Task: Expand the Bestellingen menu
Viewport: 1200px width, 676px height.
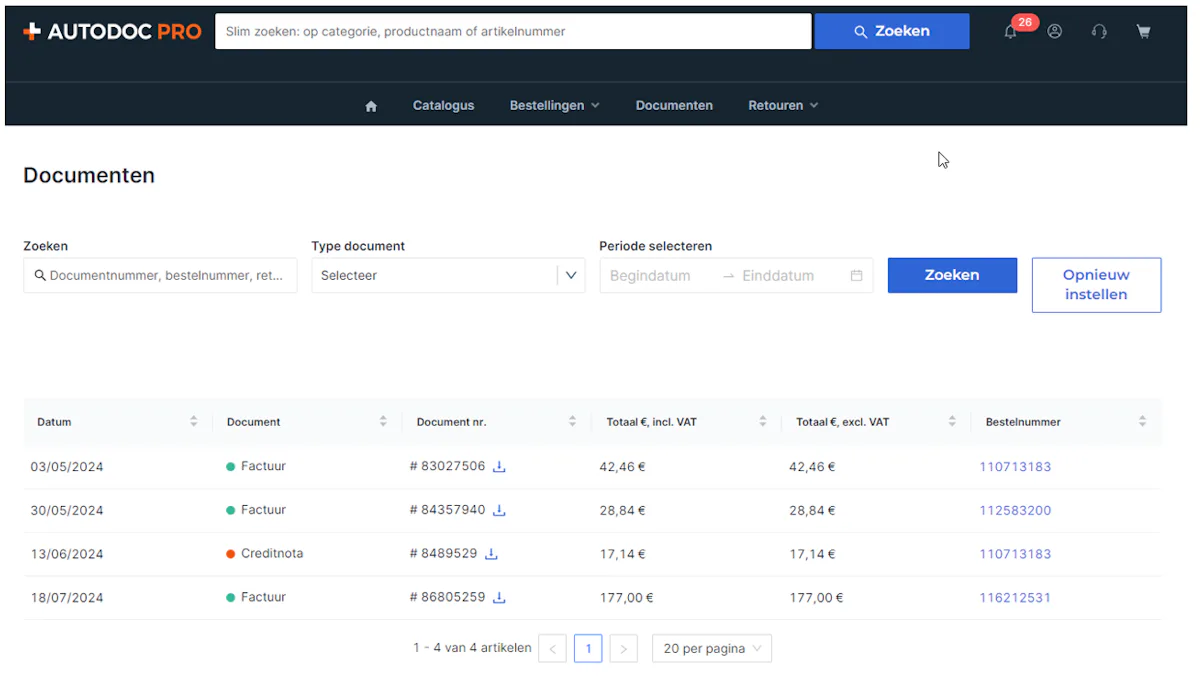Action: tap(554, 105)
